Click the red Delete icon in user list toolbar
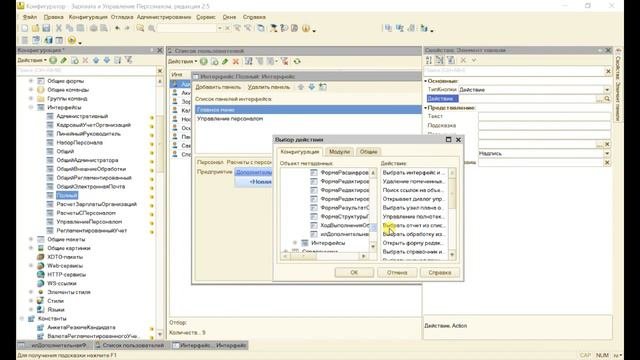Image resolution: width=640 pixels, height=360 pixels. tap(236, 62)
